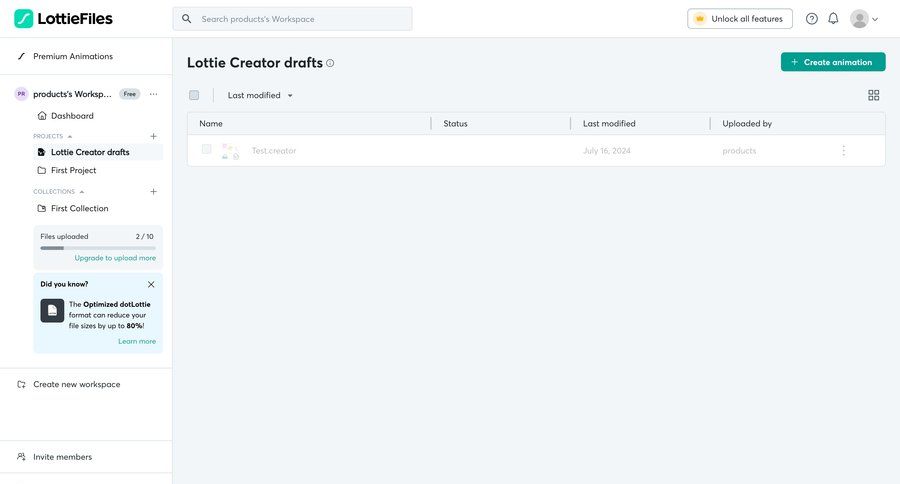
Task: Add a new project with plus icon
Action: coord(153,136)
